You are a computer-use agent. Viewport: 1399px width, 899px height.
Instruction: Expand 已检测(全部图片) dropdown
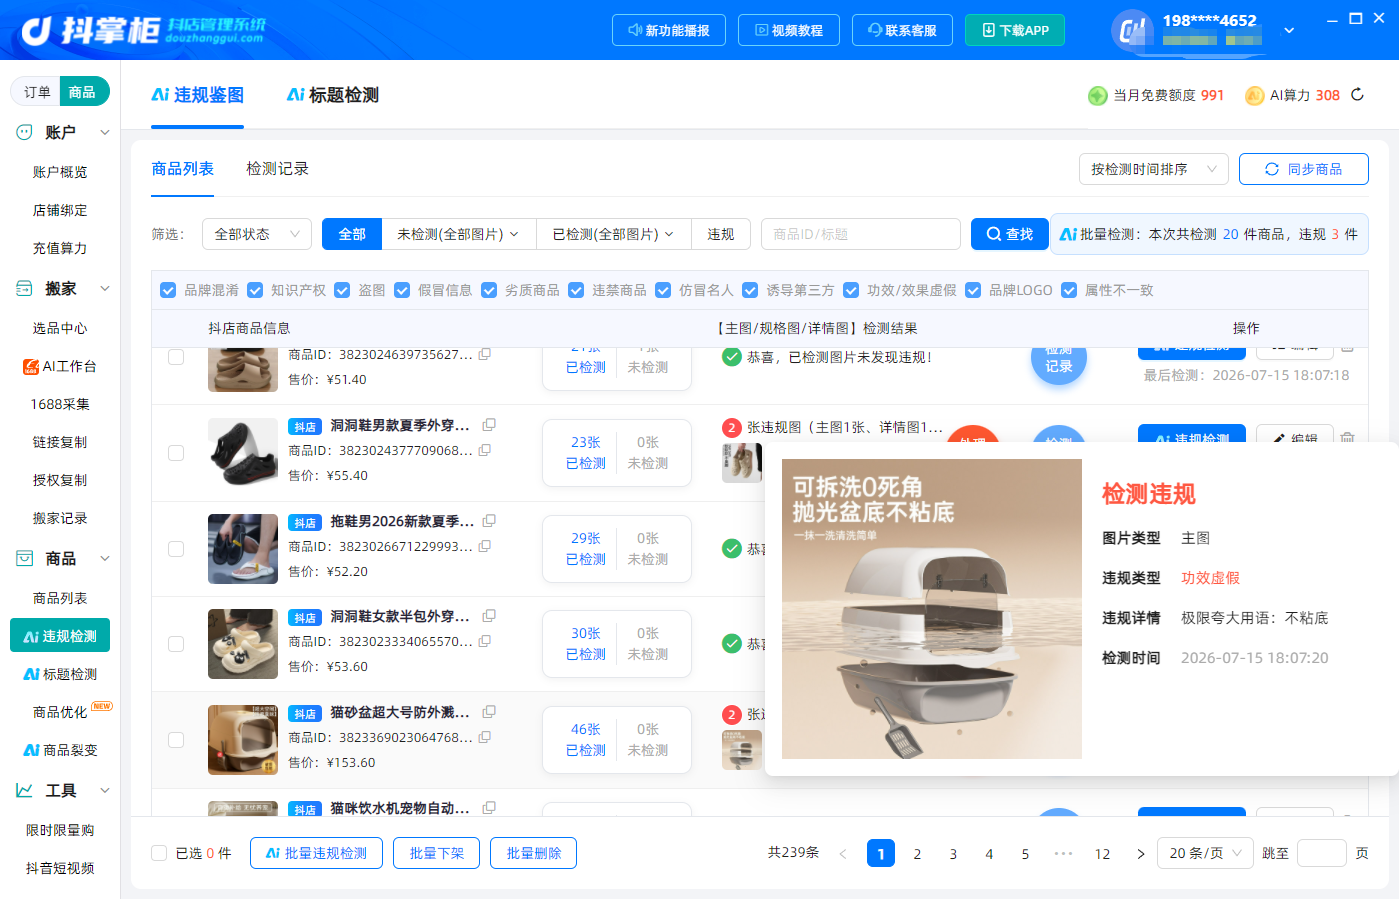point(614,234)
